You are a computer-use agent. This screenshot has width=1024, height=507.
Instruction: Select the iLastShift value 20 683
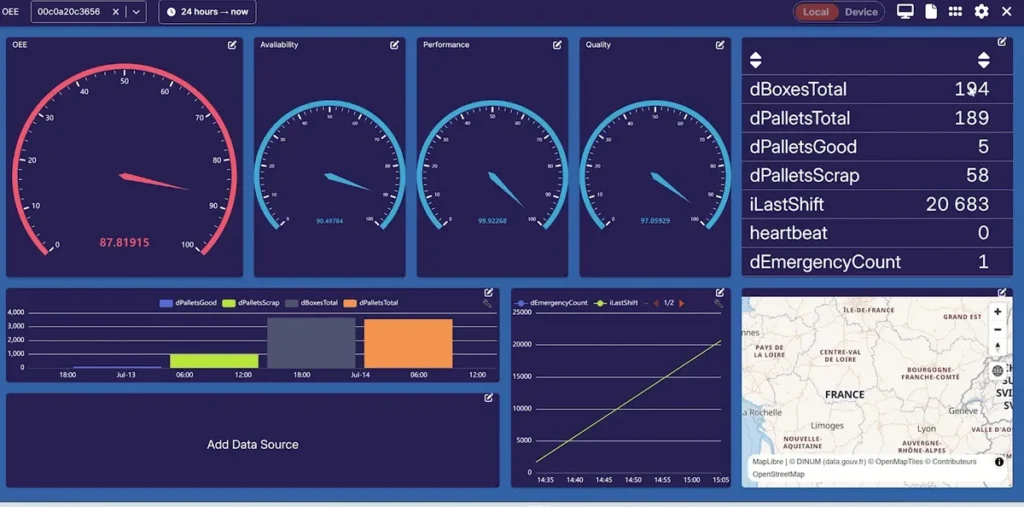point(957,204)
